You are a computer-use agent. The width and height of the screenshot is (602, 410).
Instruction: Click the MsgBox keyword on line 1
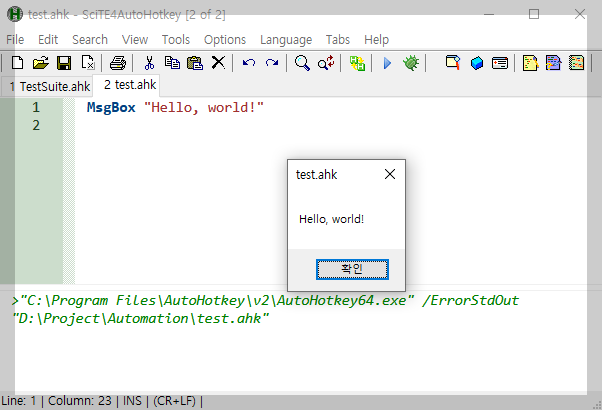coord(111,107)
